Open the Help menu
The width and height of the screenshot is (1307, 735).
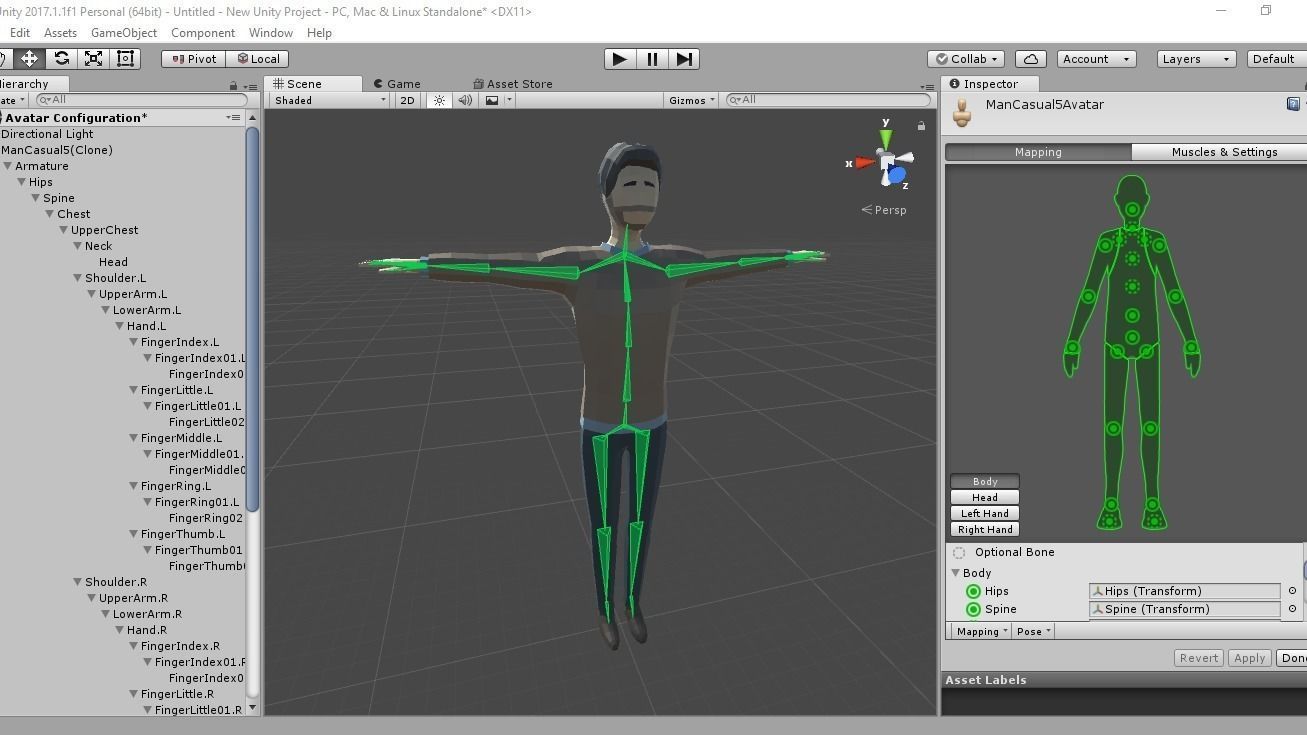pyautogui.click(x=319, y=33)
